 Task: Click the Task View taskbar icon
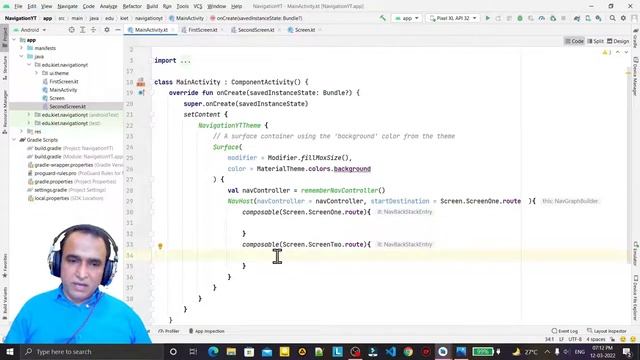tap(193, 351)
